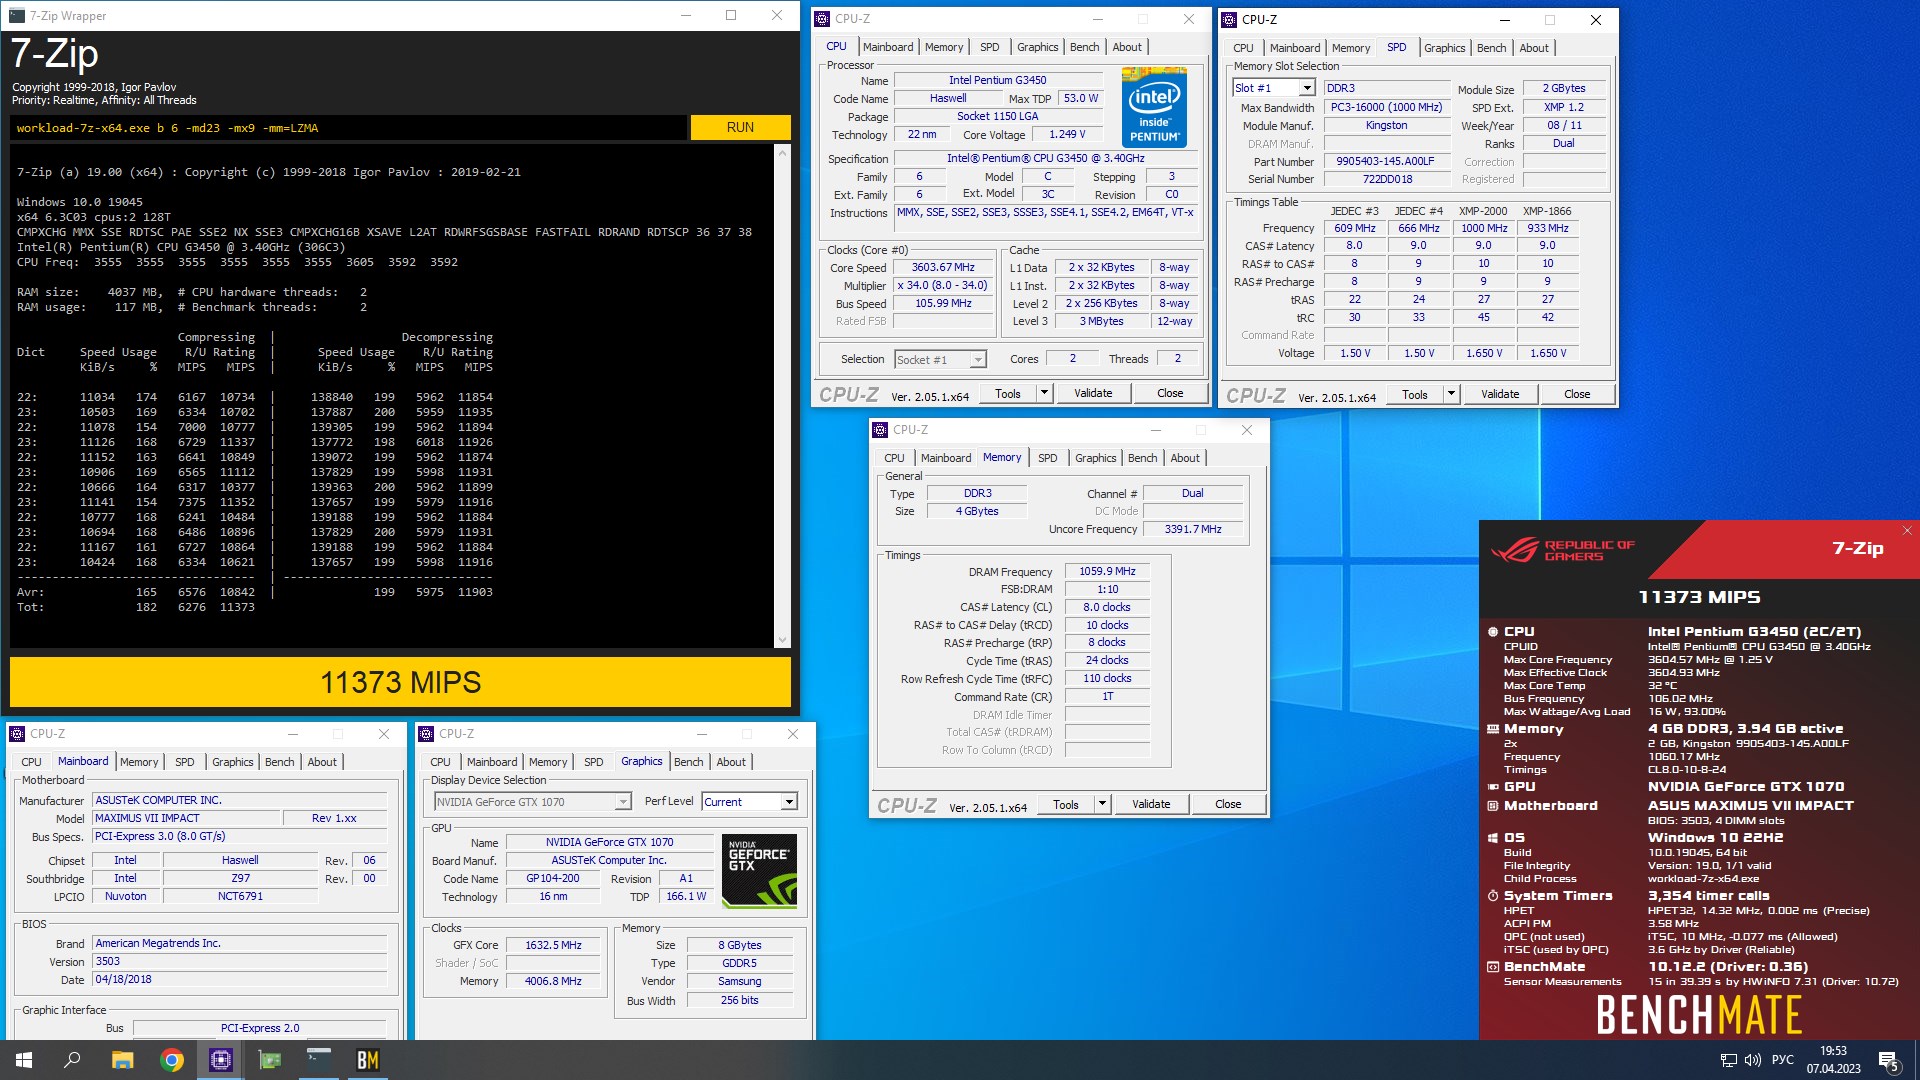Open the volume control in system tray

[1752, 1060]
